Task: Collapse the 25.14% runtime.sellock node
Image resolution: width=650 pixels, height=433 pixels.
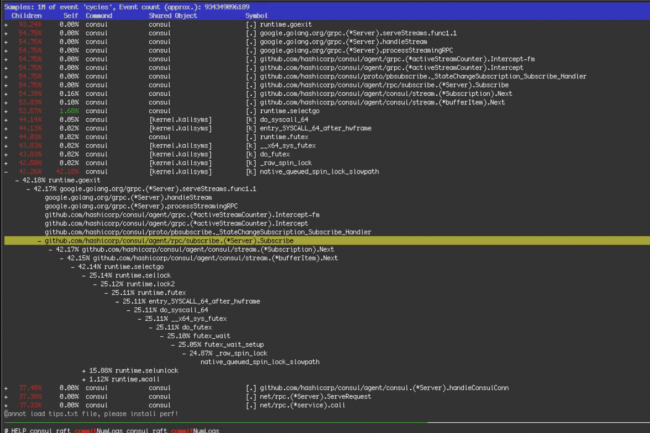Action: (x=84, y=276)
